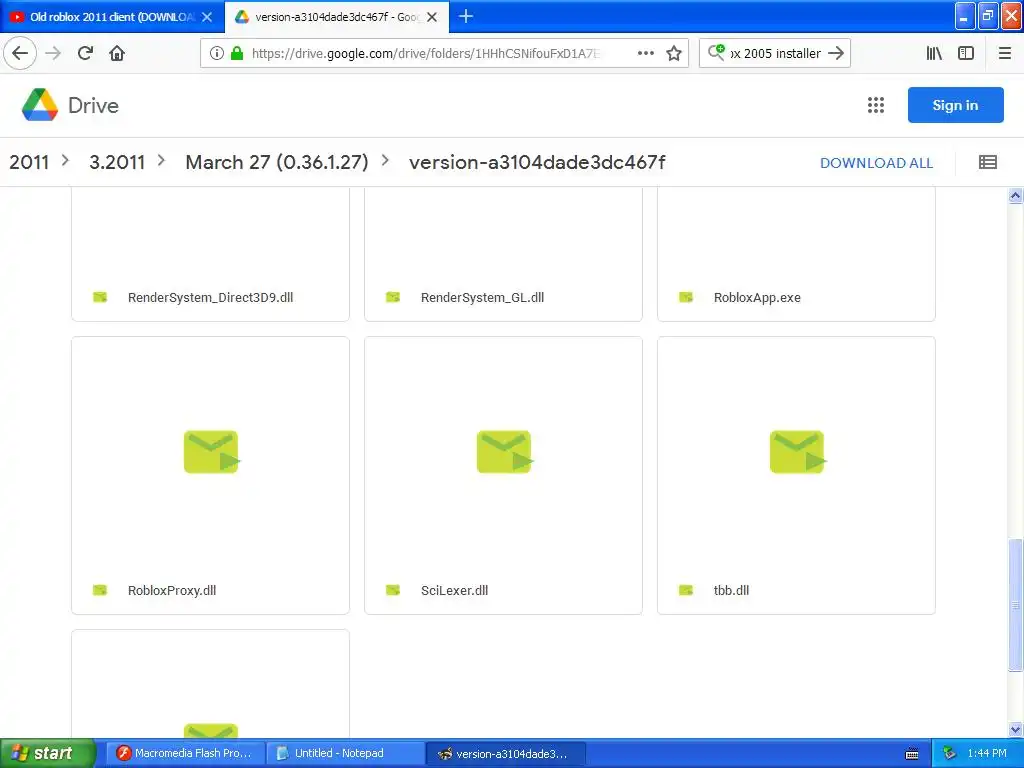Close the Old roblox 2011 client tab
The width and height of the screenshot is (1024, 768).
click(x=207, y=17)
